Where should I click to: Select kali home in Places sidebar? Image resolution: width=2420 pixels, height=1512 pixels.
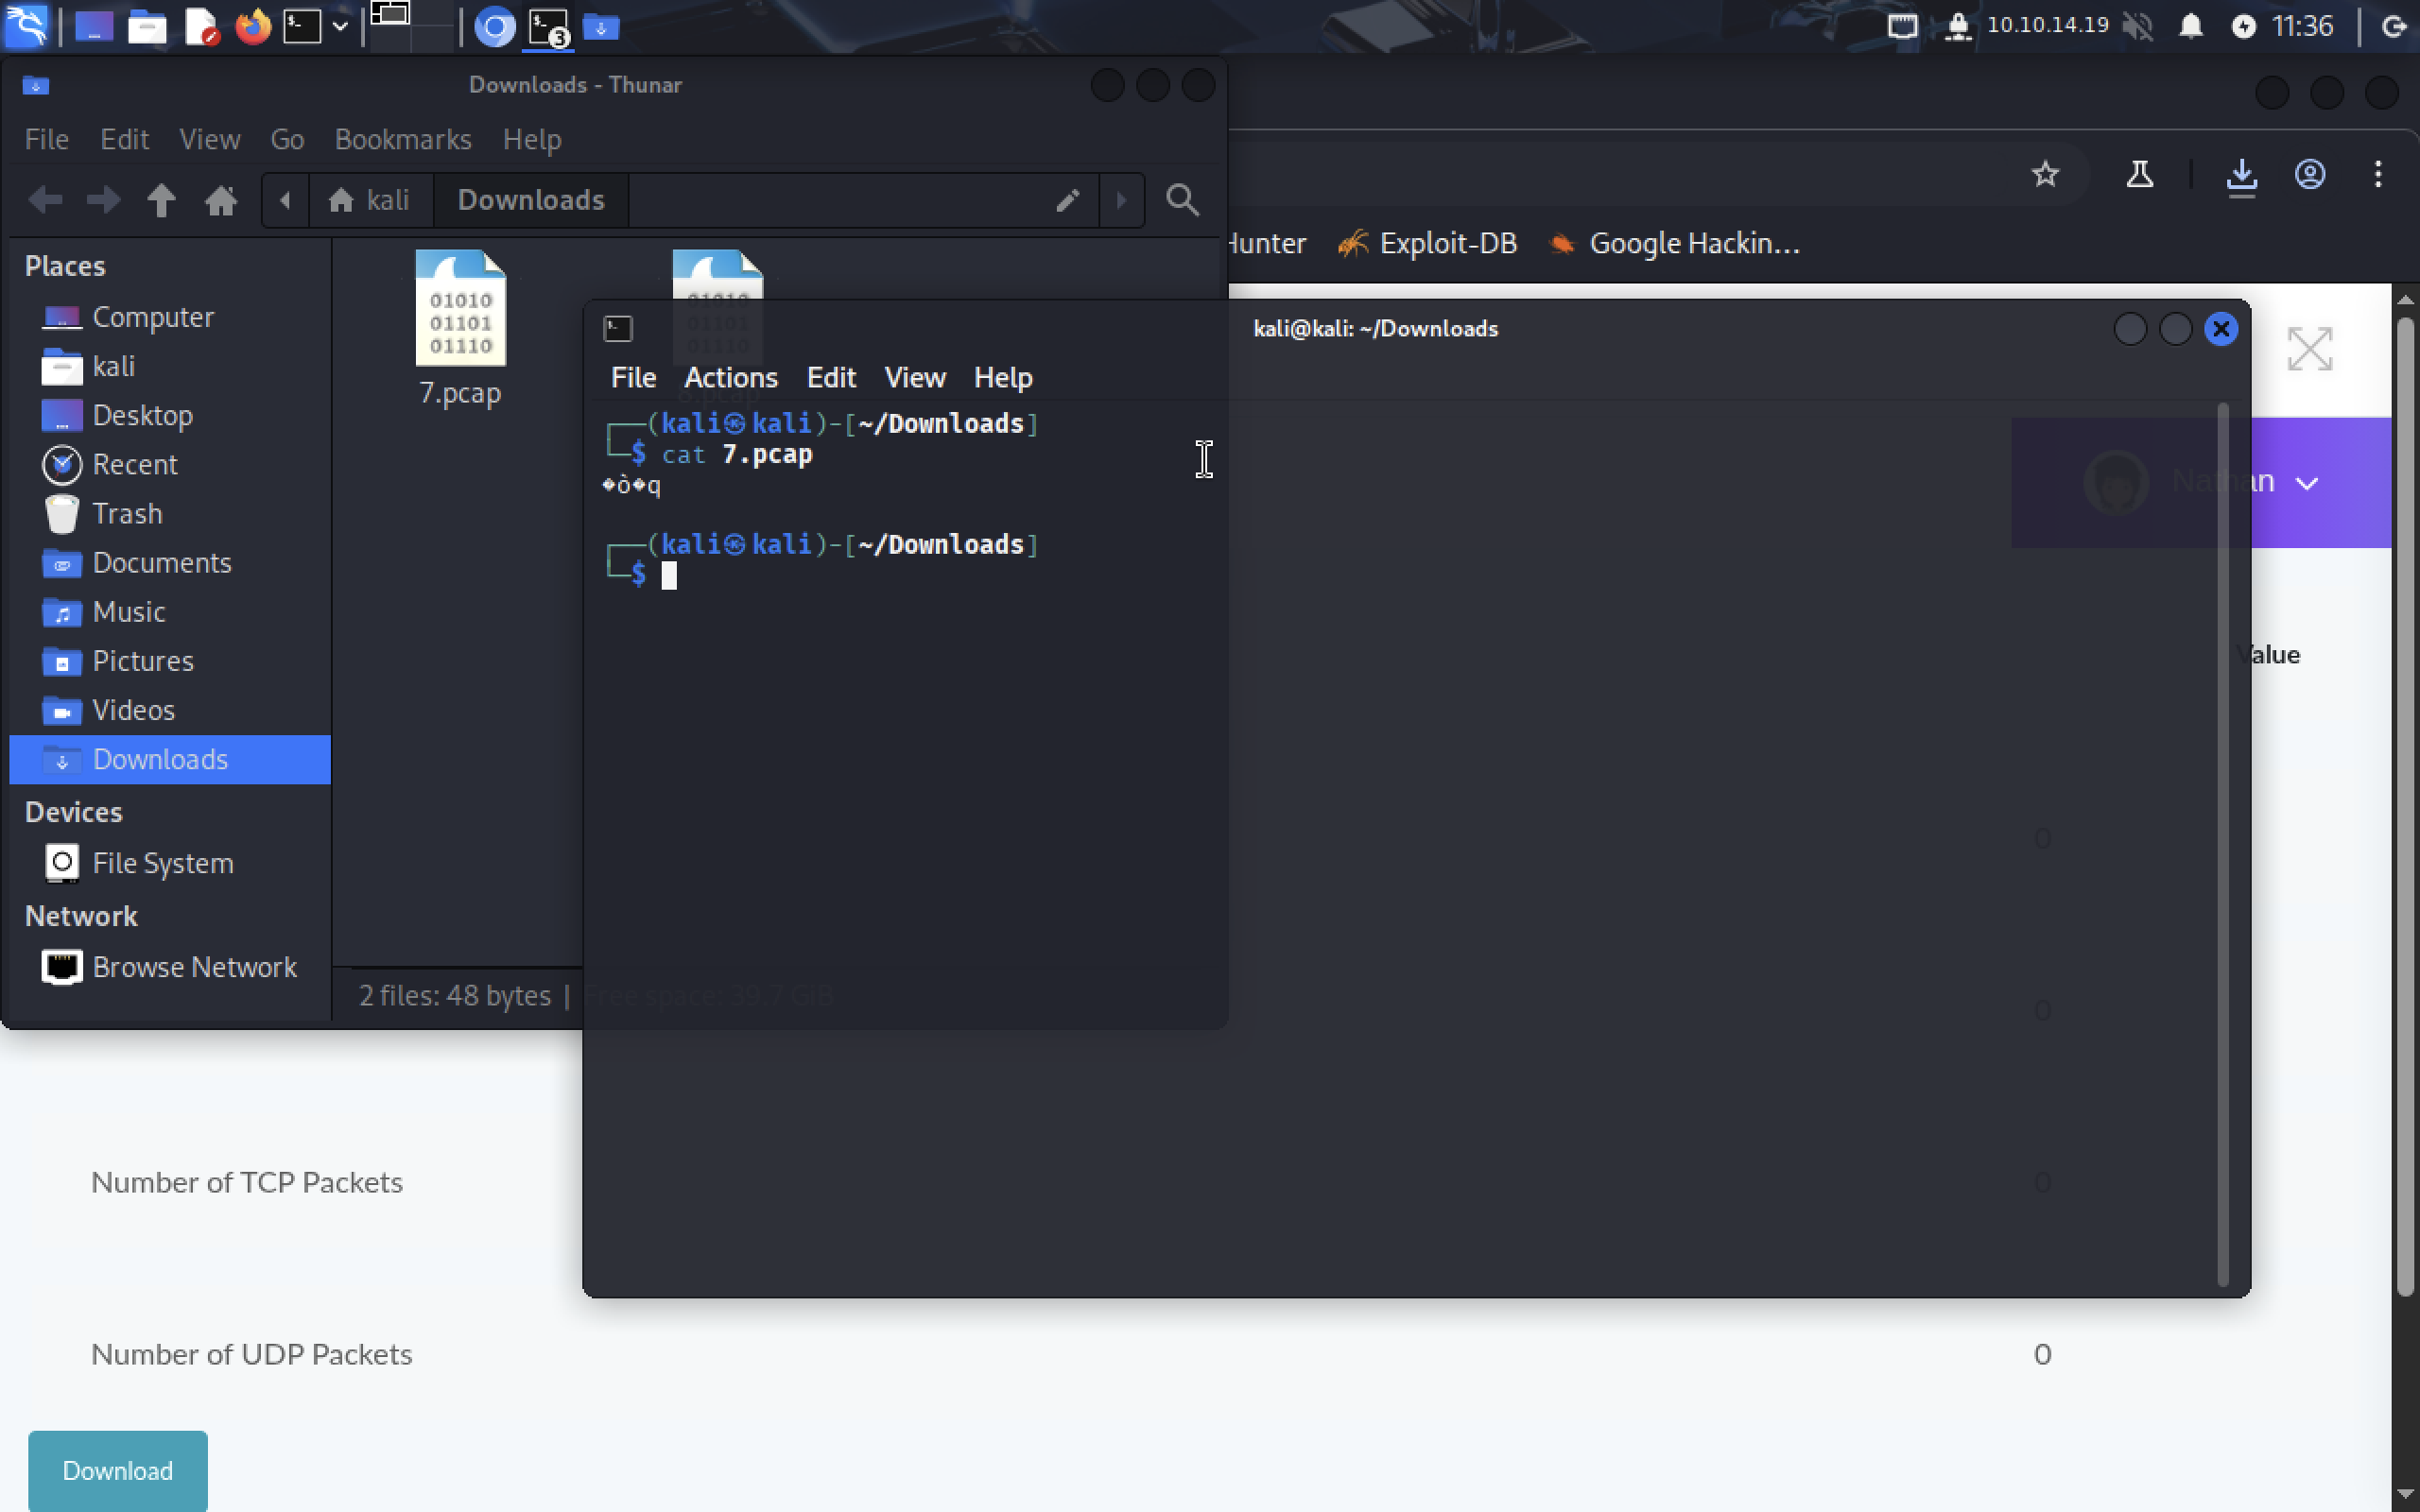pyautogui.click(x=170, y=366)
